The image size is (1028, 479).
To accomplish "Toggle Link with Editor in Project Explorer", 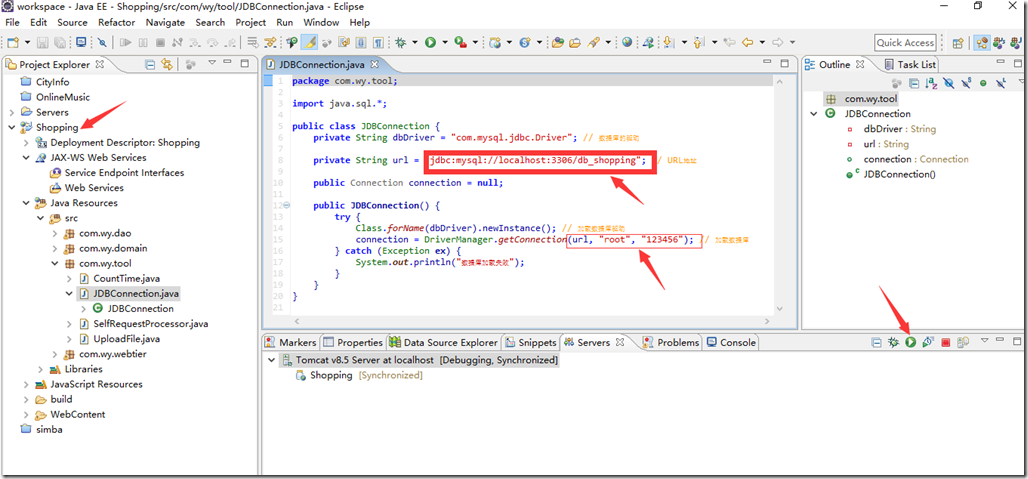I will pyautogui.click(x=167, y=64).
